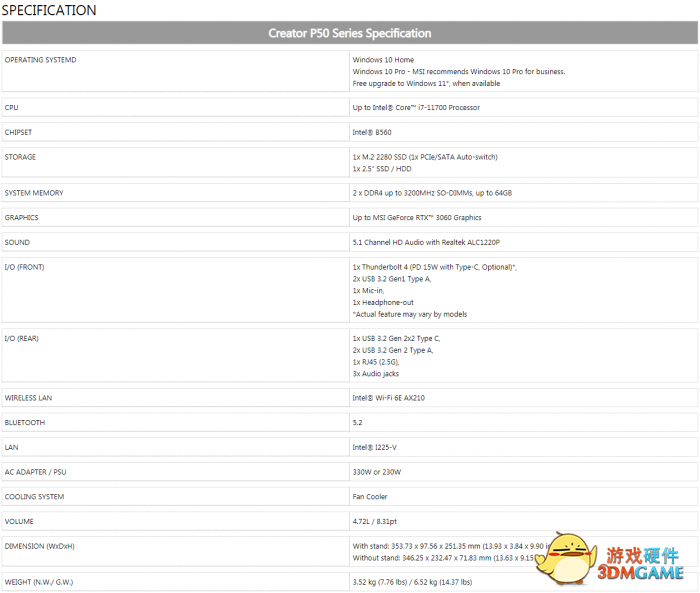Select the USB 3.2 Gen 2x2 Type C line
This screenshot has height=593, width=700.
pyautogui.click(x=396, y=338)
